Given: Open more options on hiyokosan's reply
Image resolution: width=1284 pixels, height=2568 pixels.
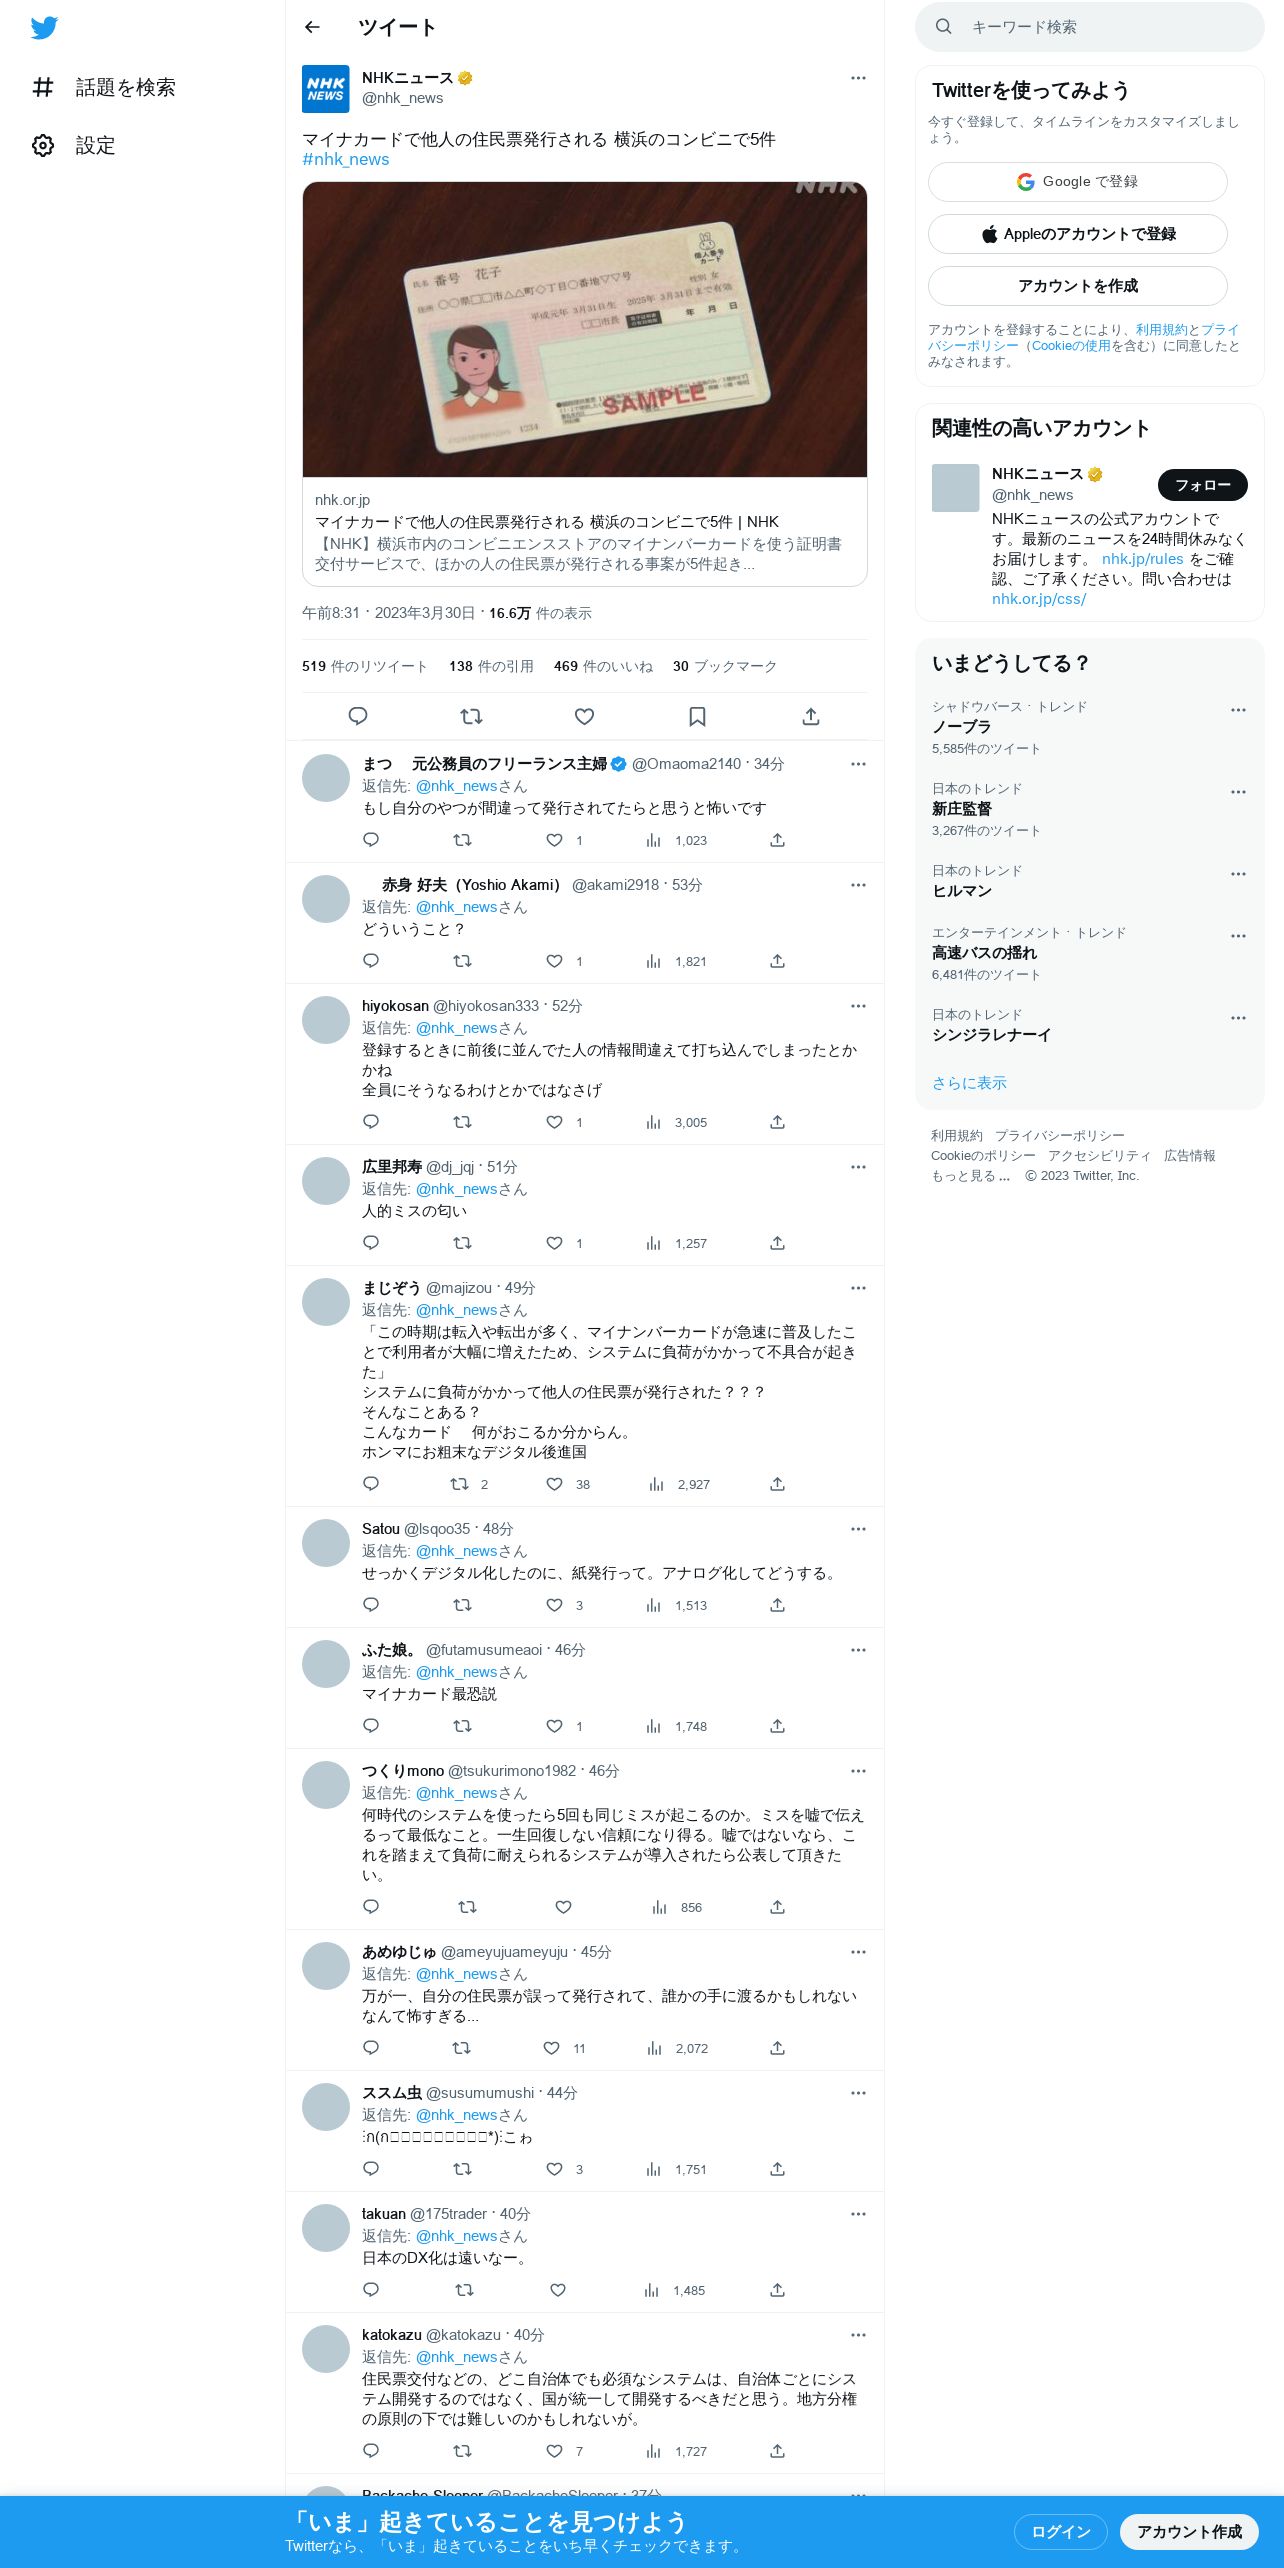Looking at the screenshot, I should pyautogui.click(x=858, y=1006).
